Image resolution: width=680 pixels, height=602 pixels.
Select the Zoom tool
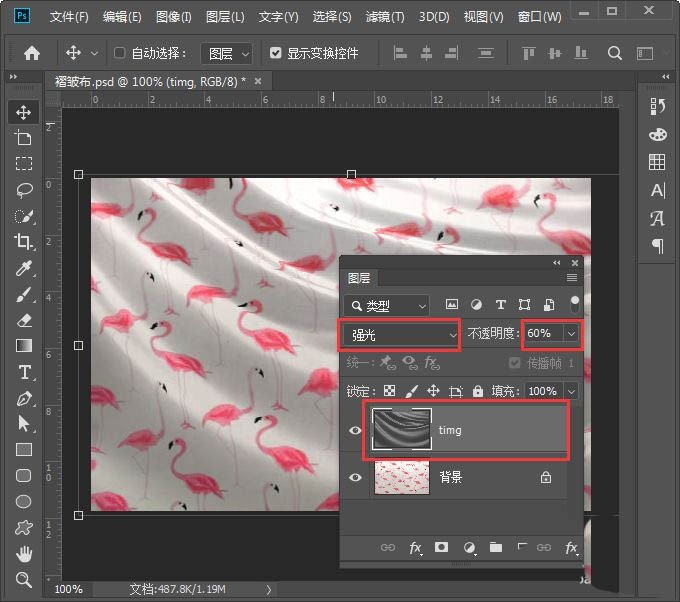pos(23,579)
